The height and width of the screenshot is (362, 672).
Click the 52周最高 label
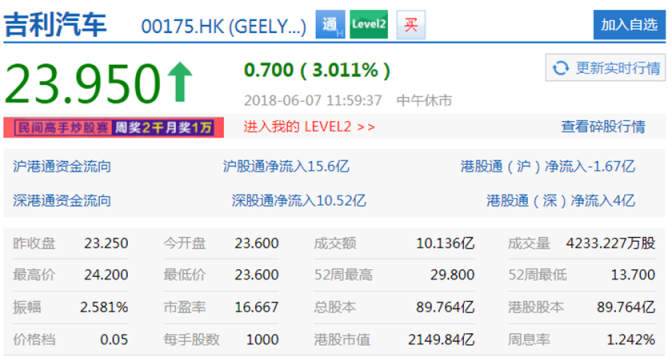[x=343, y=275]
